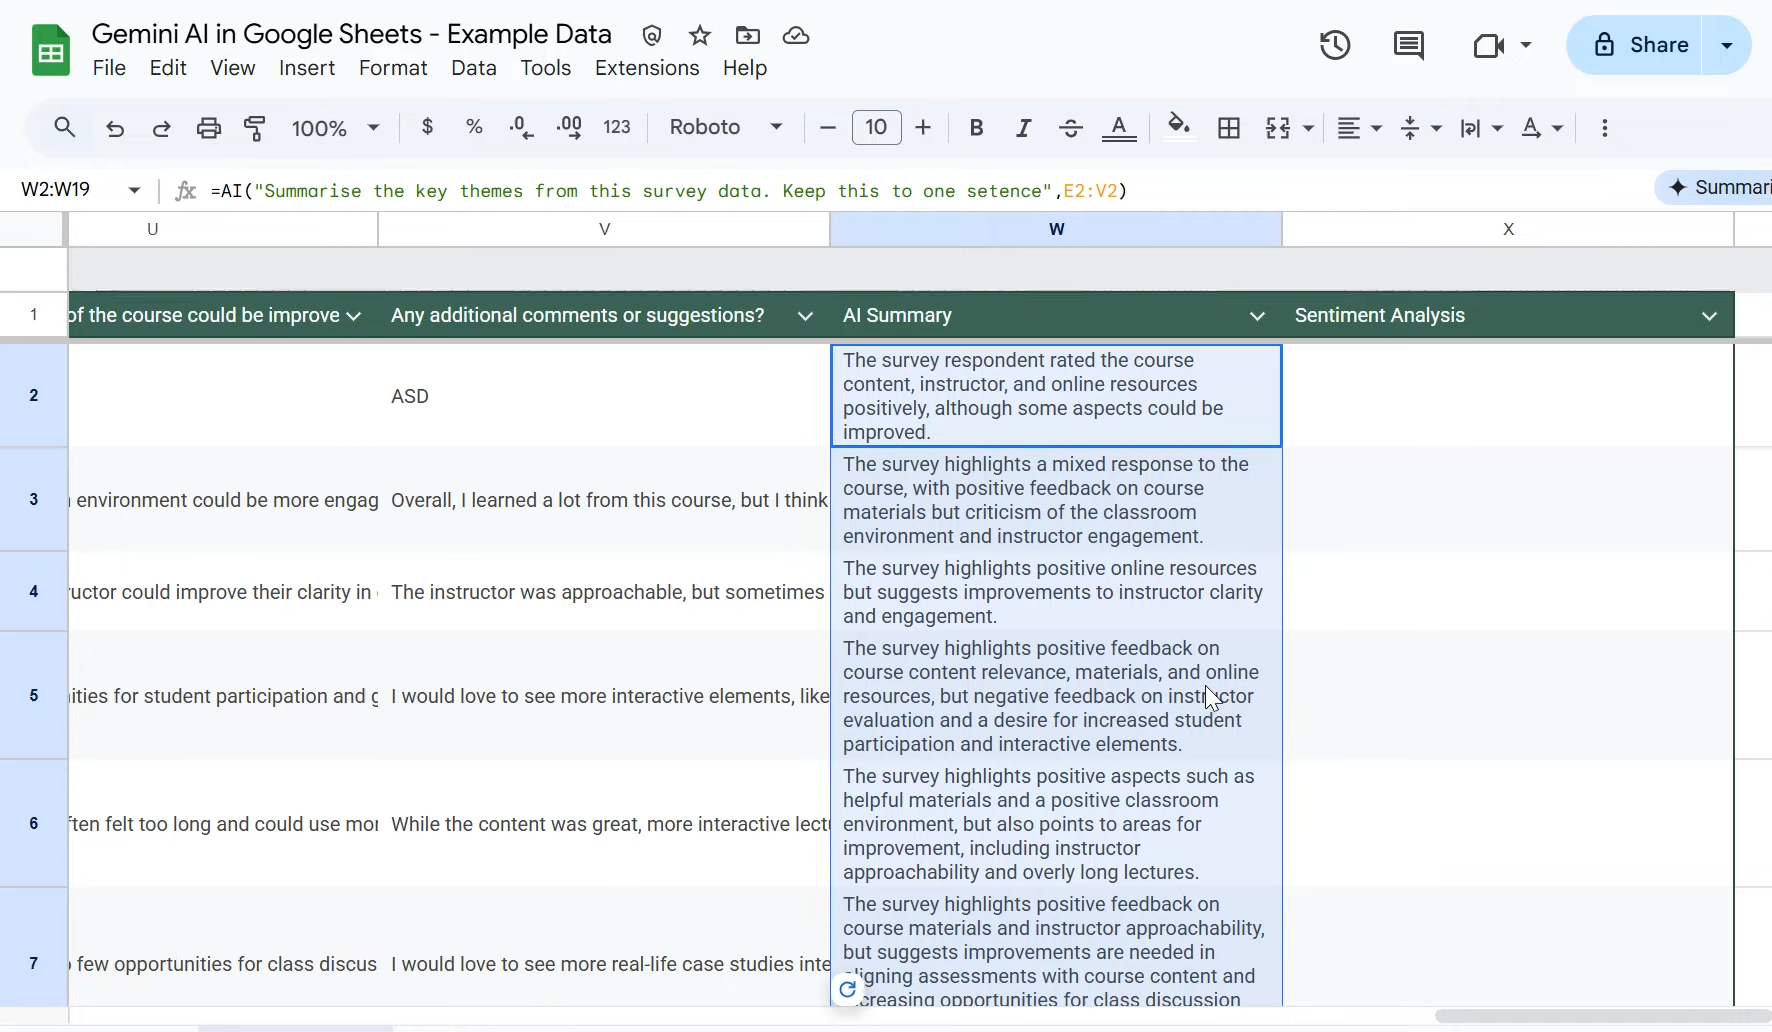Select column W header
The image size is (1772, 1032).
[1056, 229]
